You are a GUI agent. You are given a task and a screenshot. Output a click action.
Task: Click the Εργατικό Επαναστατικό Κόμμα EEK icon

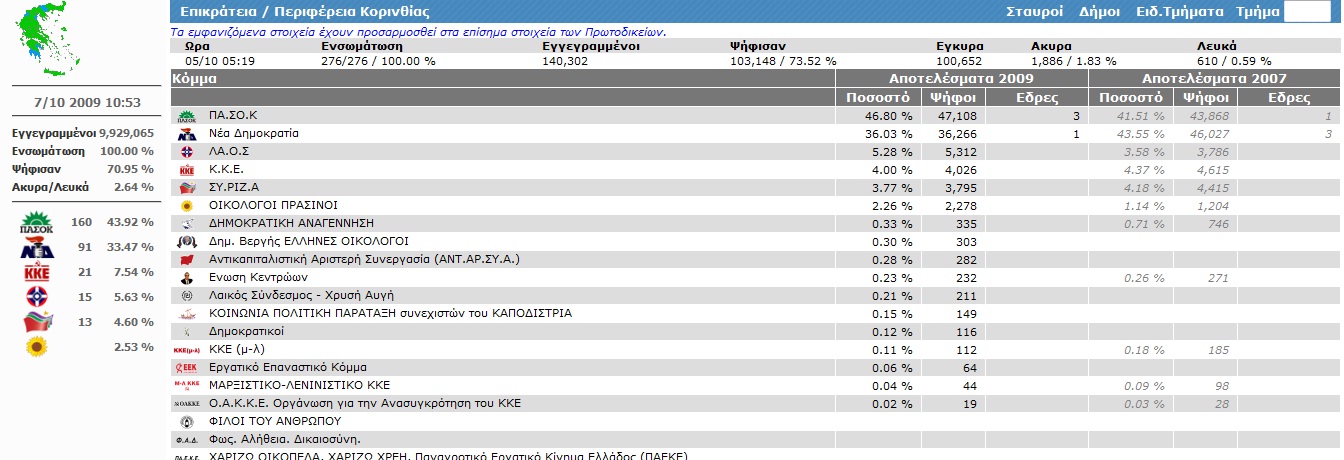[187, 368]
